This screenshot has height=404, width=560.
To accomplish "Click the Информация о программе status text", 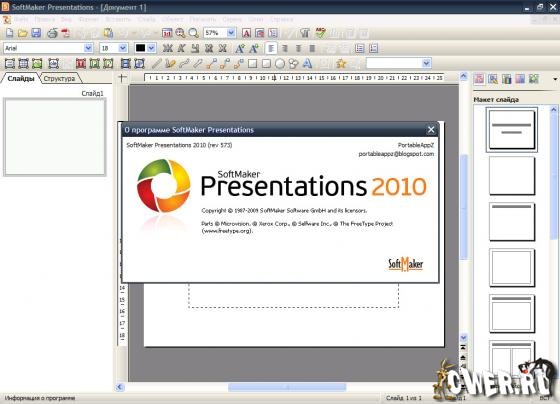I will coord(40,398).
